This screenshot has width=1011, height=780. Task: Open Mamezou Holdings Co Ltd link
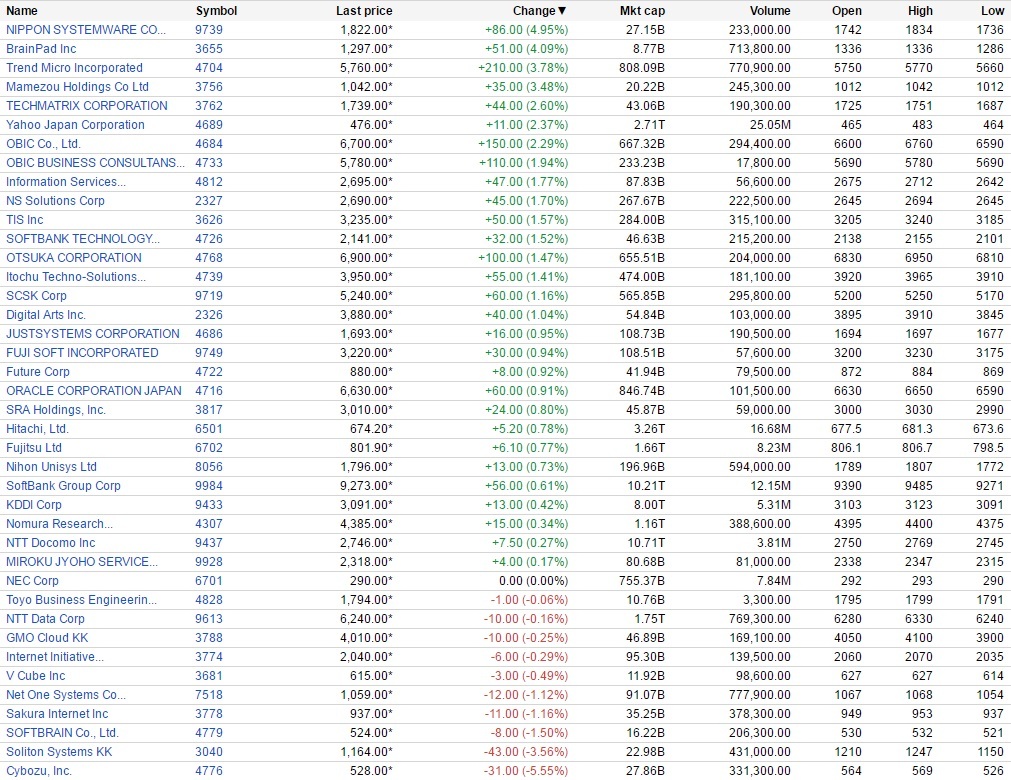coord(77,87)
